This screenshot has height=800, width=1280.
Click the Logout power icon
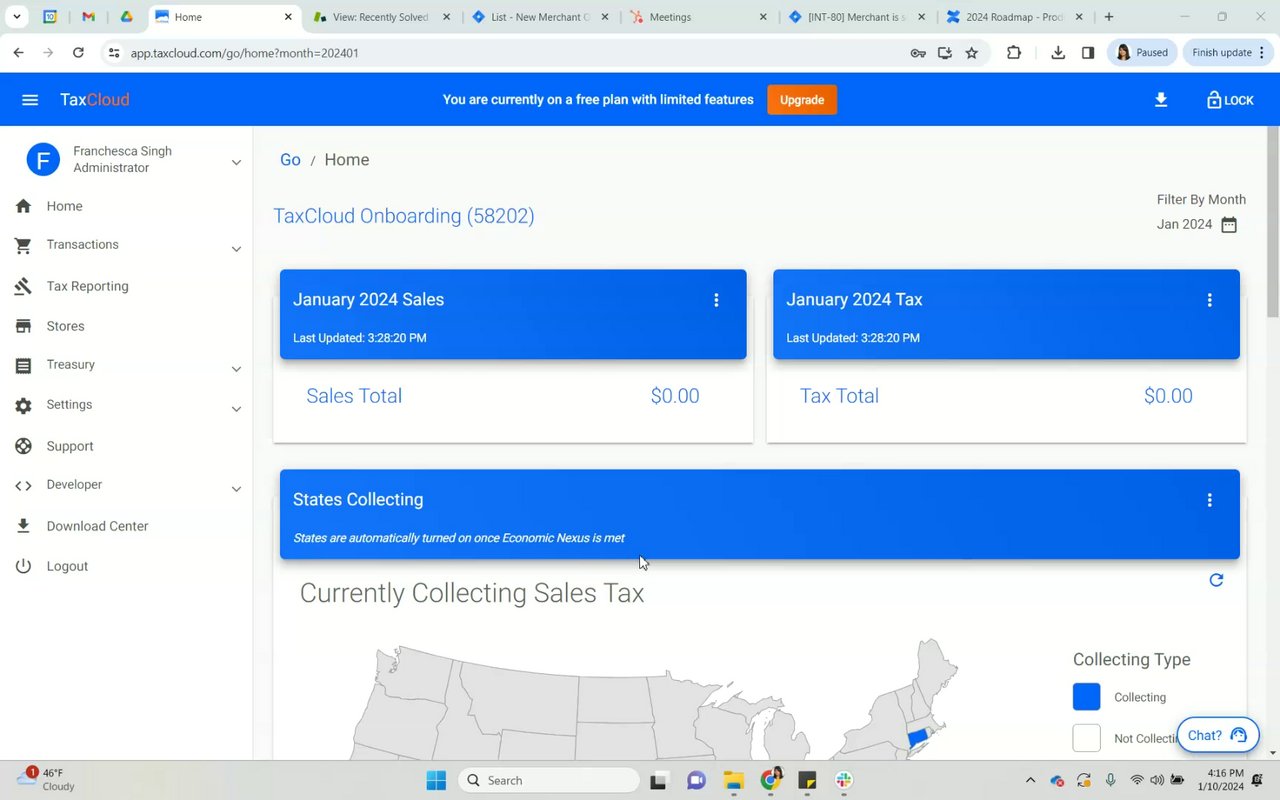pyautogui.click(x=24, y=566)
